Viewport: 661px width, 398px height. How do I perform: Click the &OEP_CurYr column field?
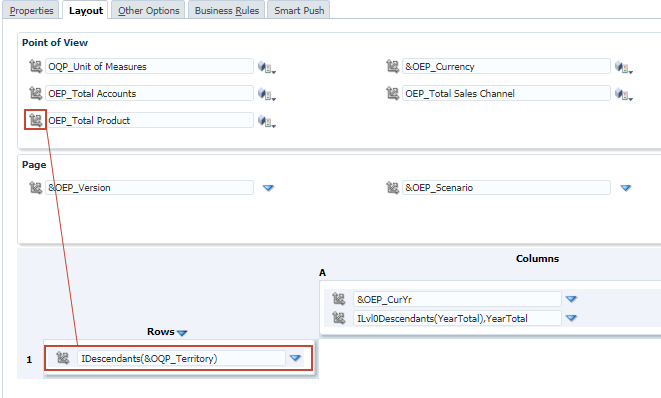(x=457, y=299)
